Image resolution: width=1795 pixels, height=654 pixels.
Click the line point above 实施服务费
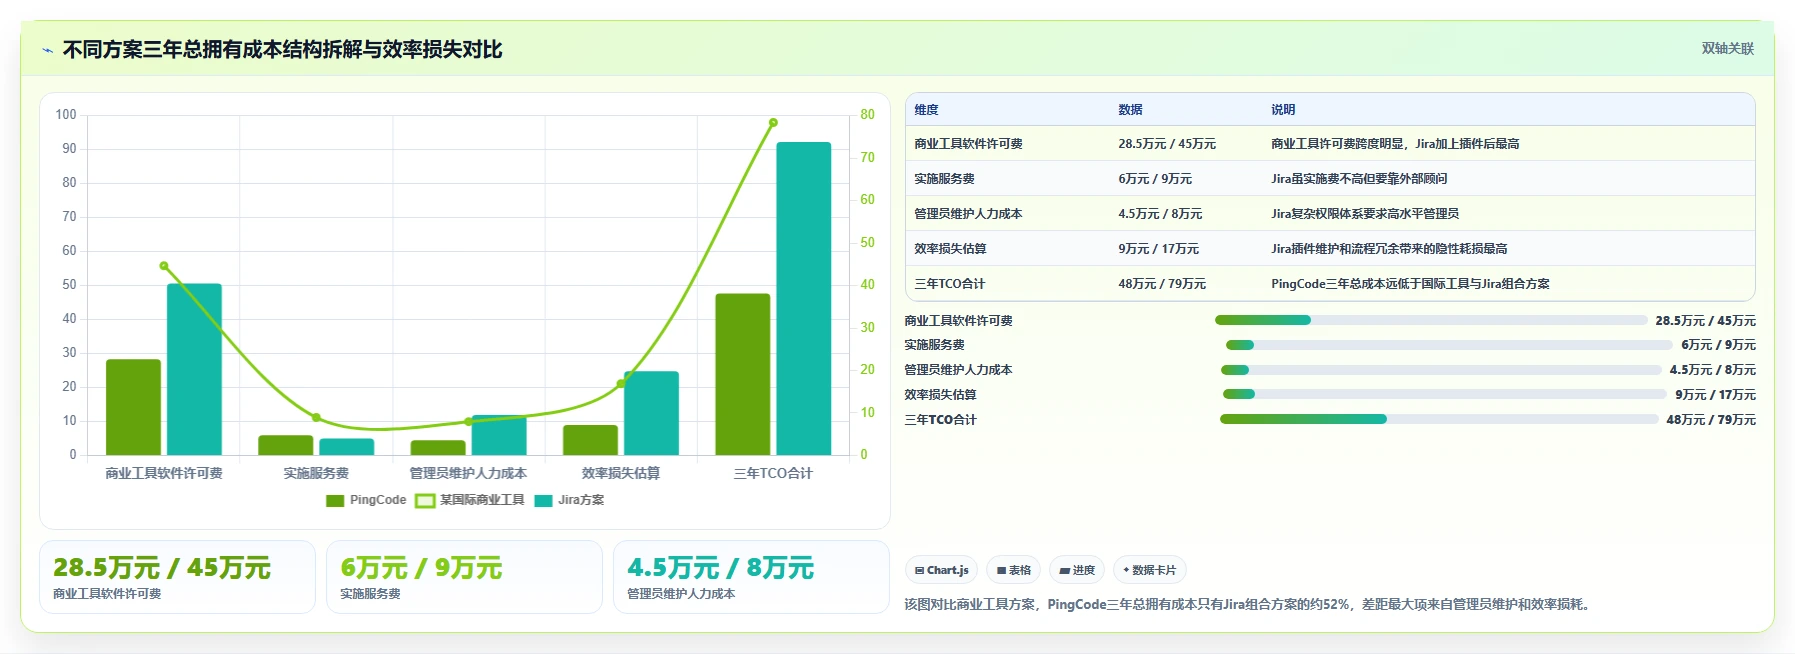316,418
